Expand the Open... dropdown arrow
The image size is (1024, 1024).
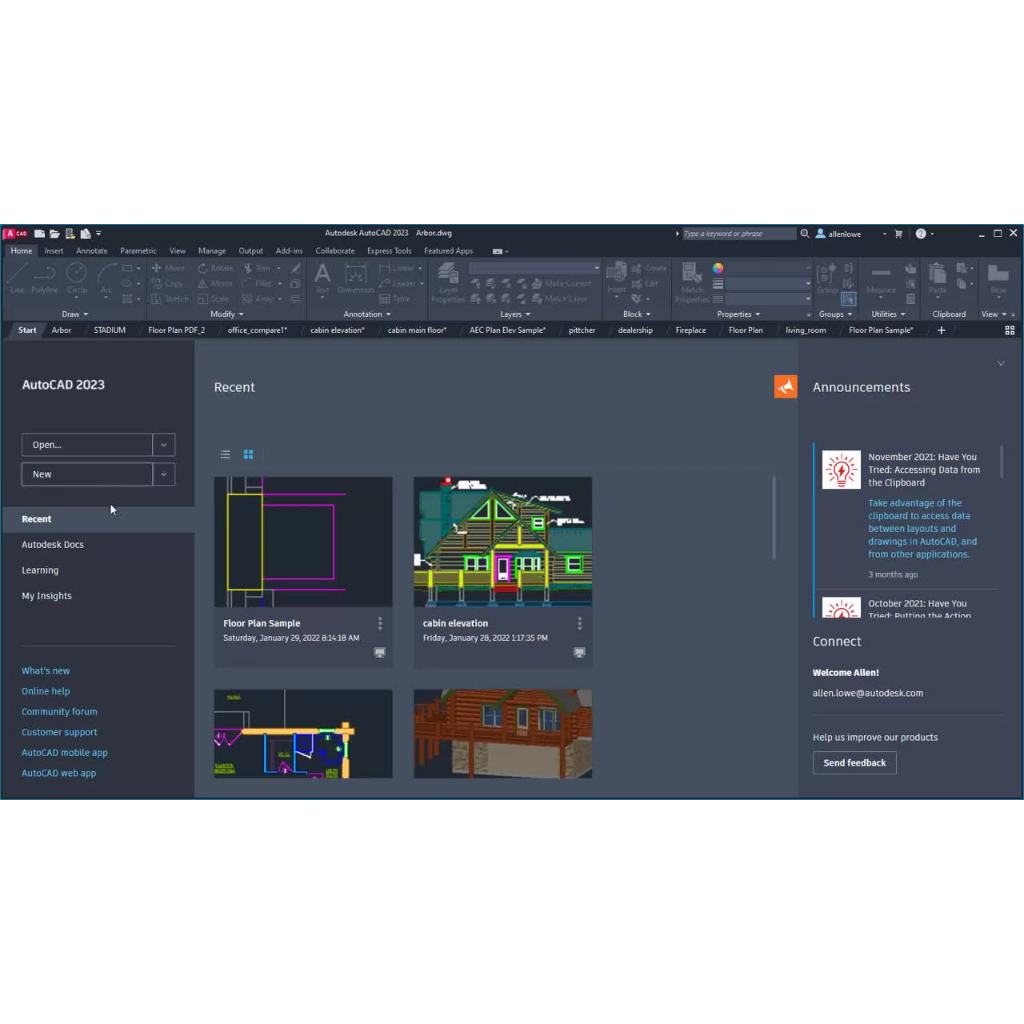click(164, 445)
